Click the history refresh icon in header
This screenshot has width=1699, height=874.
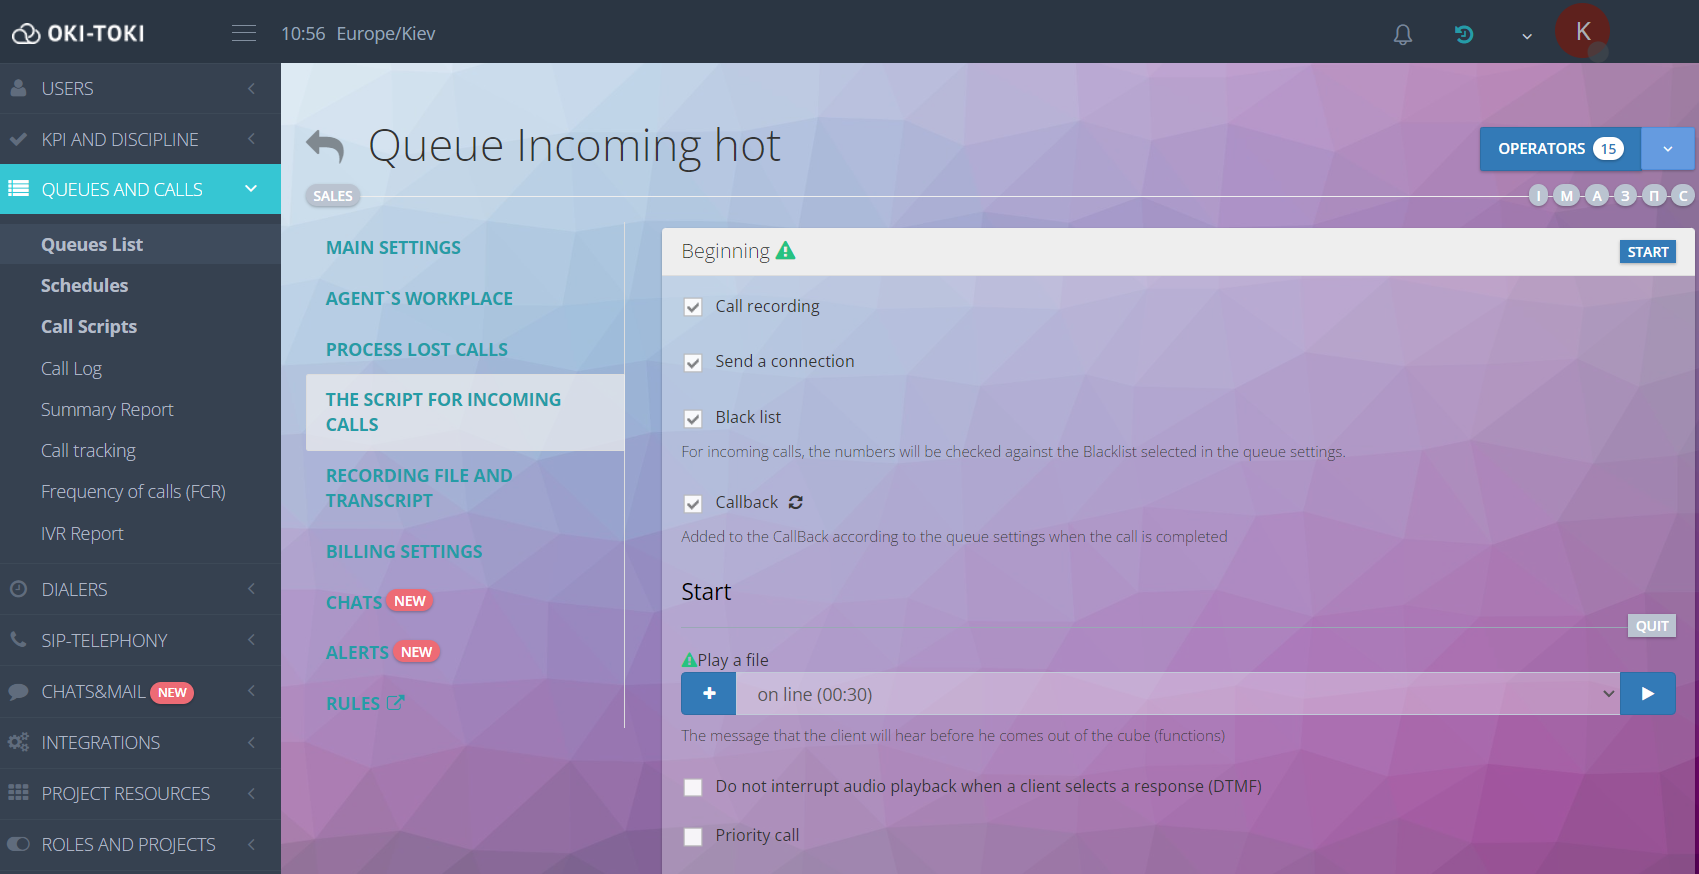point(1463,35)
